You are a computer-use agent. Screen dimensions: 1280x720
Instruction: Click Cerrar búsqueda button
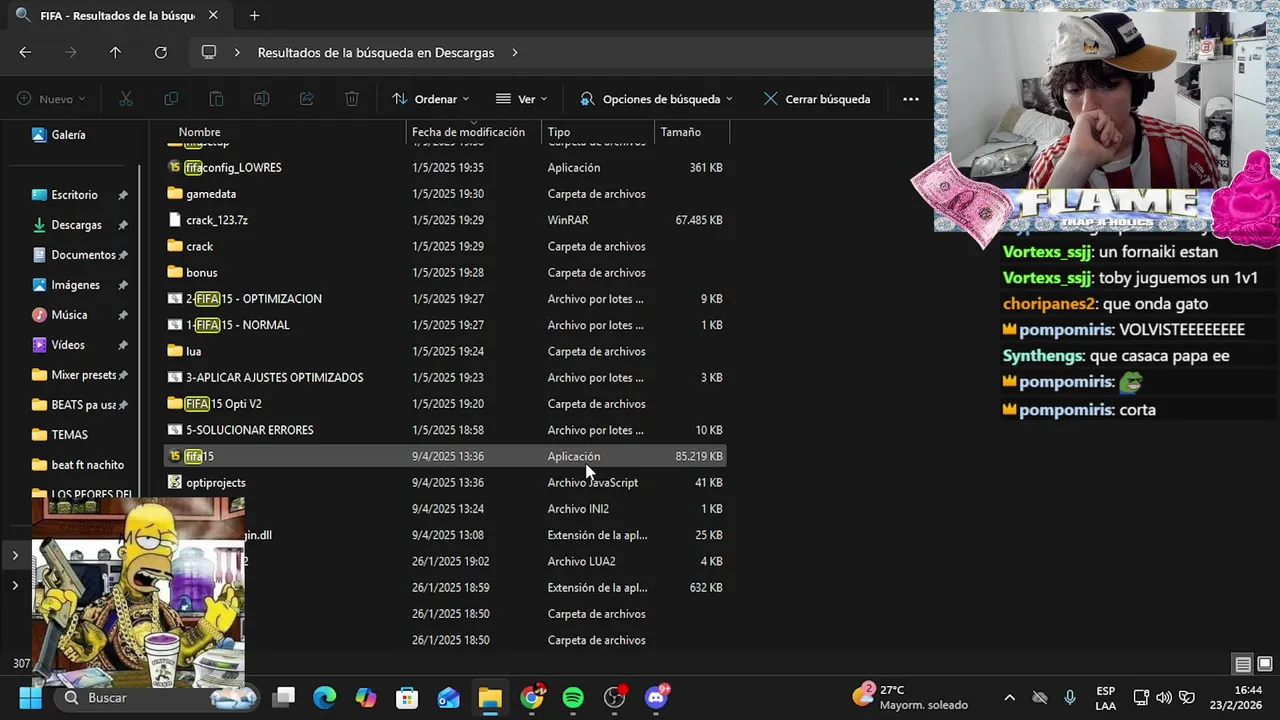point(816,99)
